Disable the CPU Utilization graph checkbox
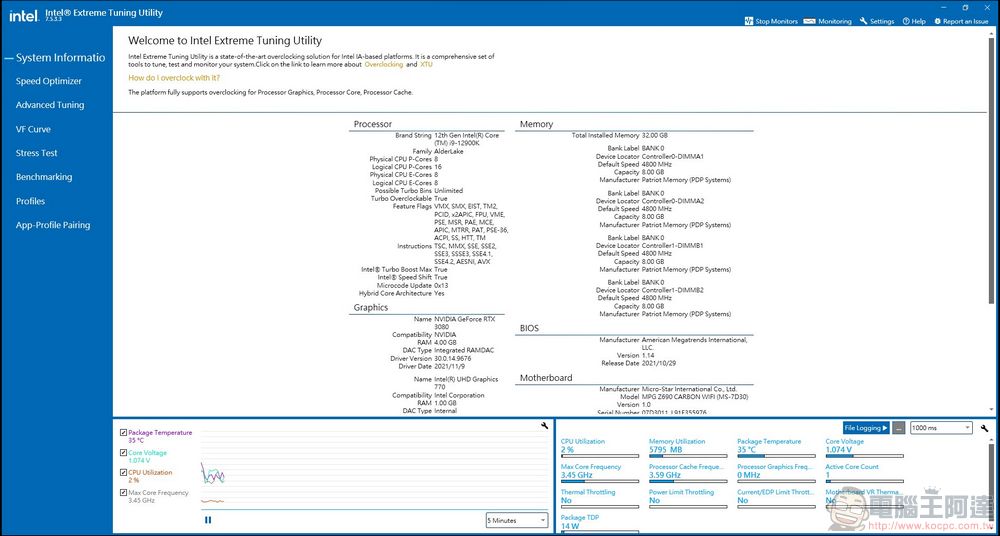Screen dimensions: 1000x536 tap(123, 473)
